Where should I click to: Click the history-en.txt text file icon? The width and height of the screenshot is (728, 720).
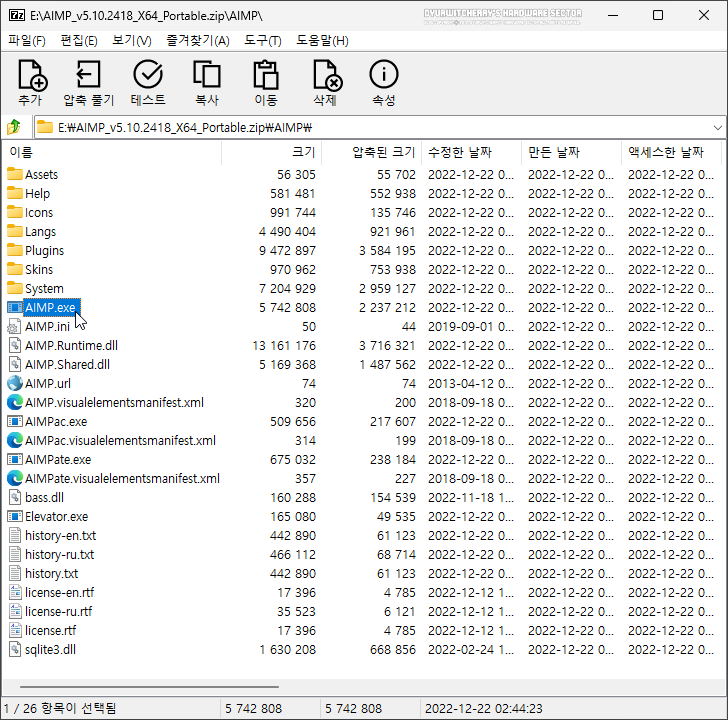coord(15,535)
